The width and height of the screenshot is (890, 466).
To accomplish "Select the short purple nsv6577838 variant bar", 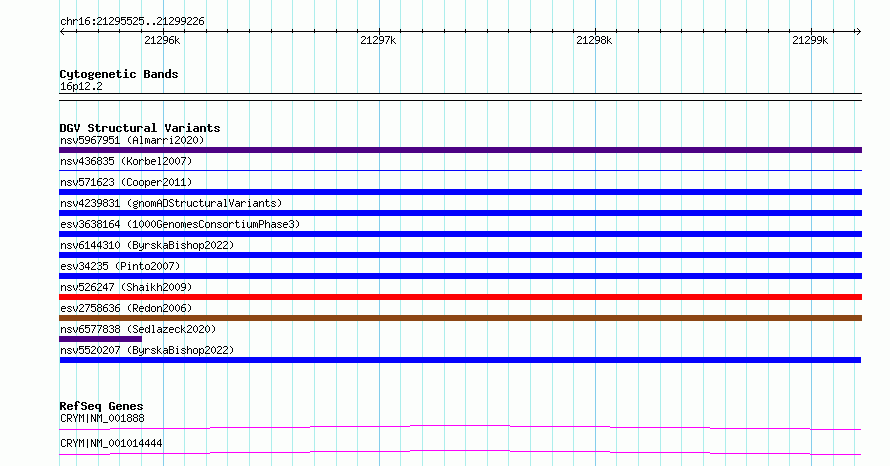I will click(100, 339).
